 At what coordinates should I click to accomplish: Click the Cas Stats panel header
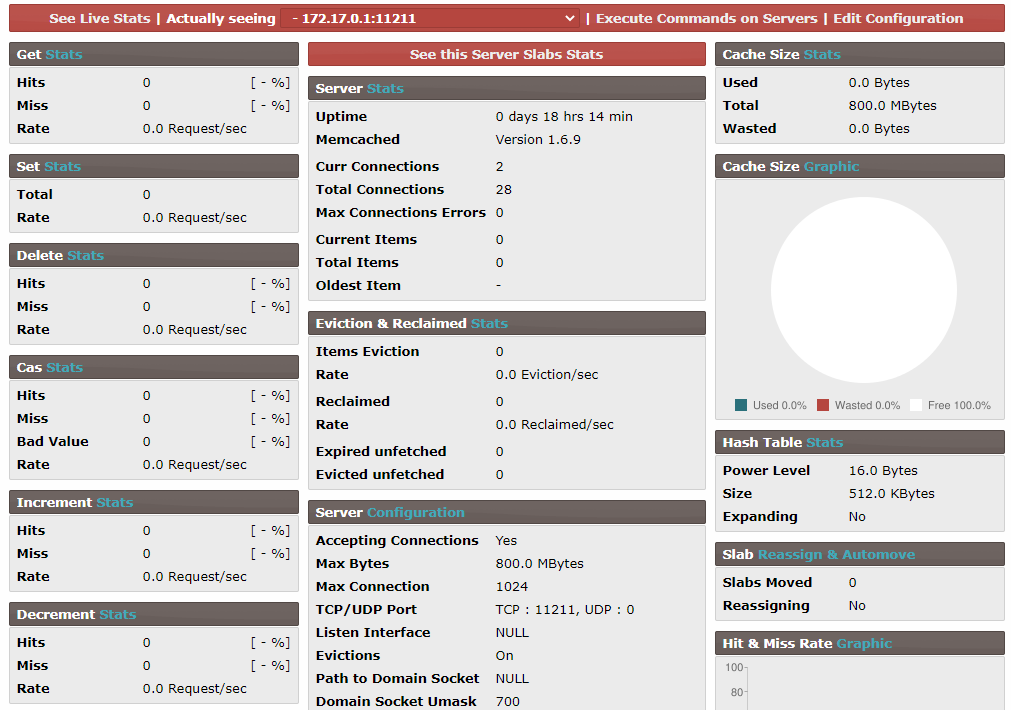(153, 367)
